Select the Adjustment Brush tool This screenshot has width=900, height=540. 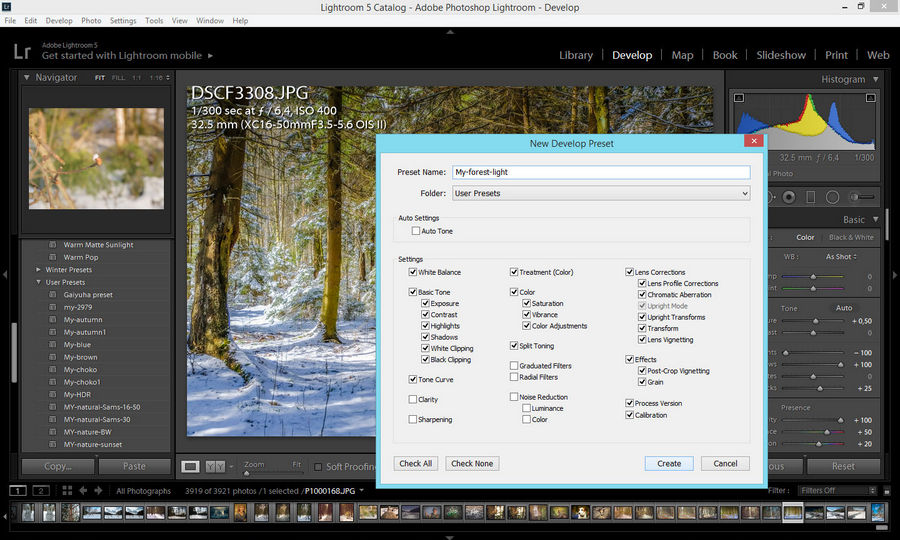click(862, 197)
